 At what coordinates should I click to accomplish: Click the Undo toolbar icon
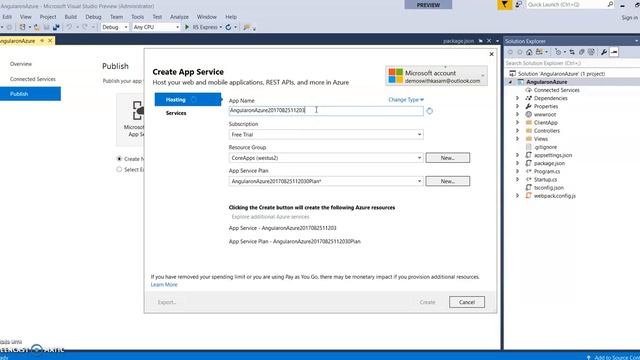point(69,27)
